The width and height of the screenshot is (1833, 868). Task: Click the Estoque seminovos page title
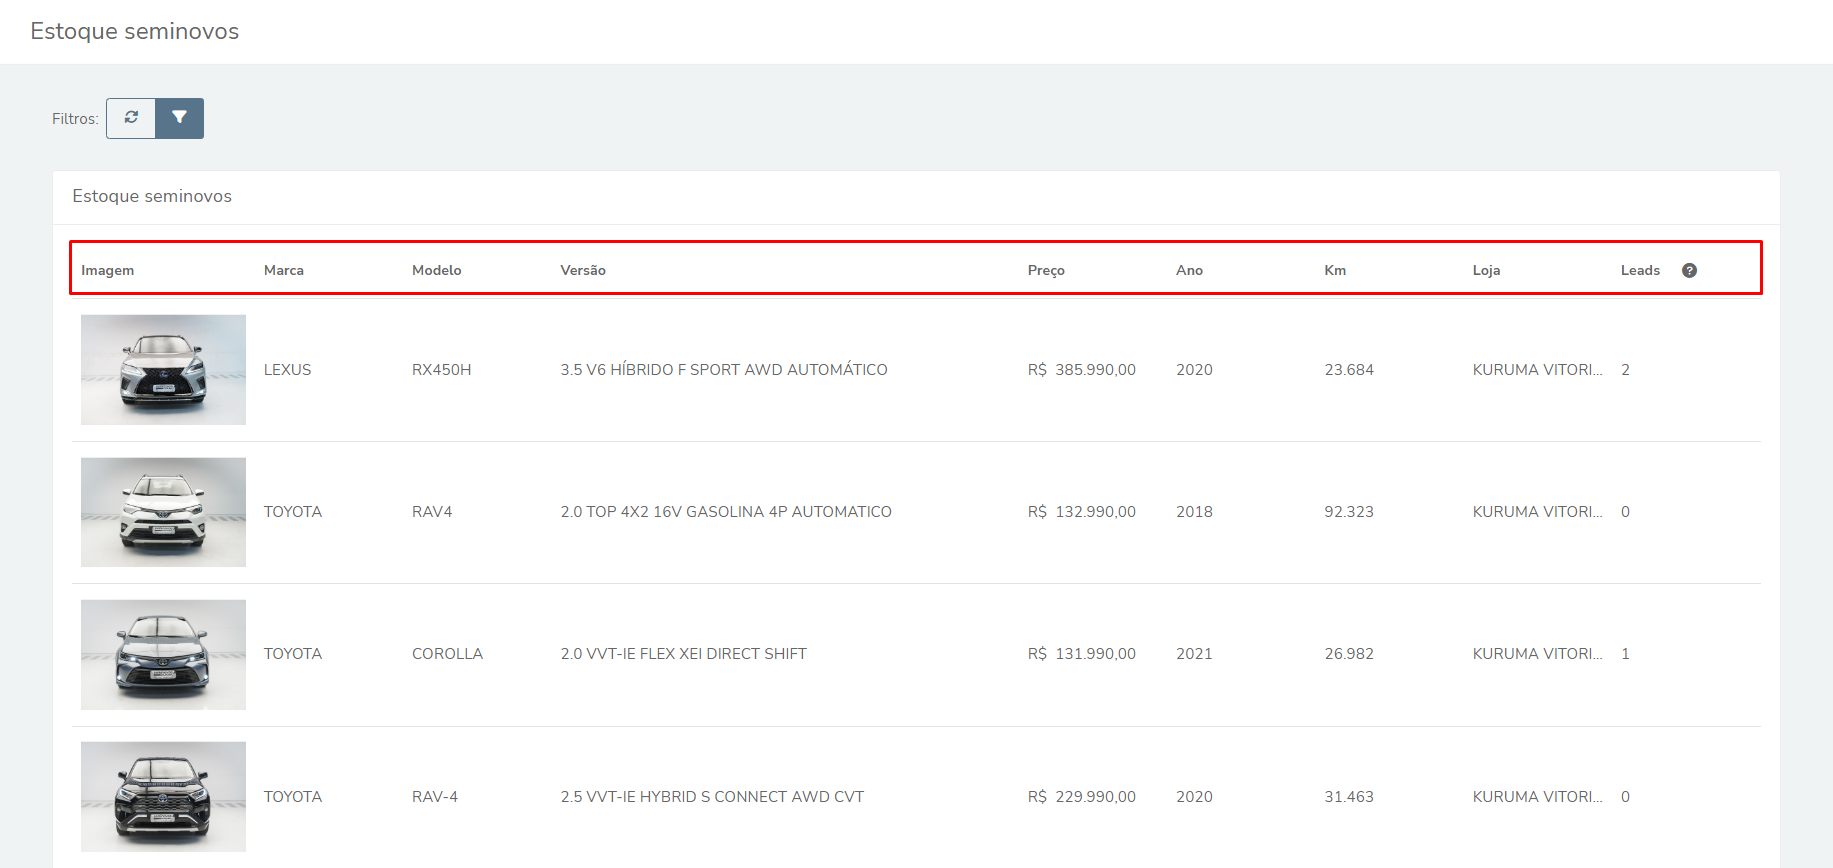[135, 32]
